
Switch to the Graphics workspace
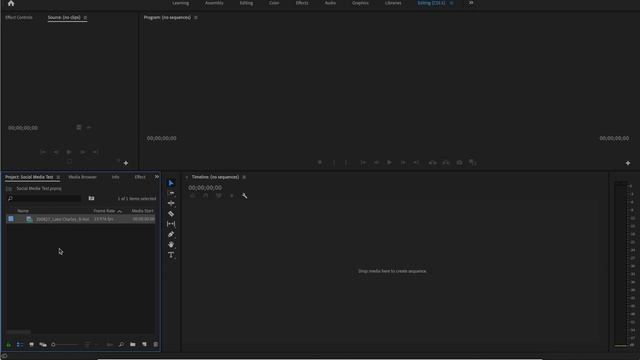point(360,3)
